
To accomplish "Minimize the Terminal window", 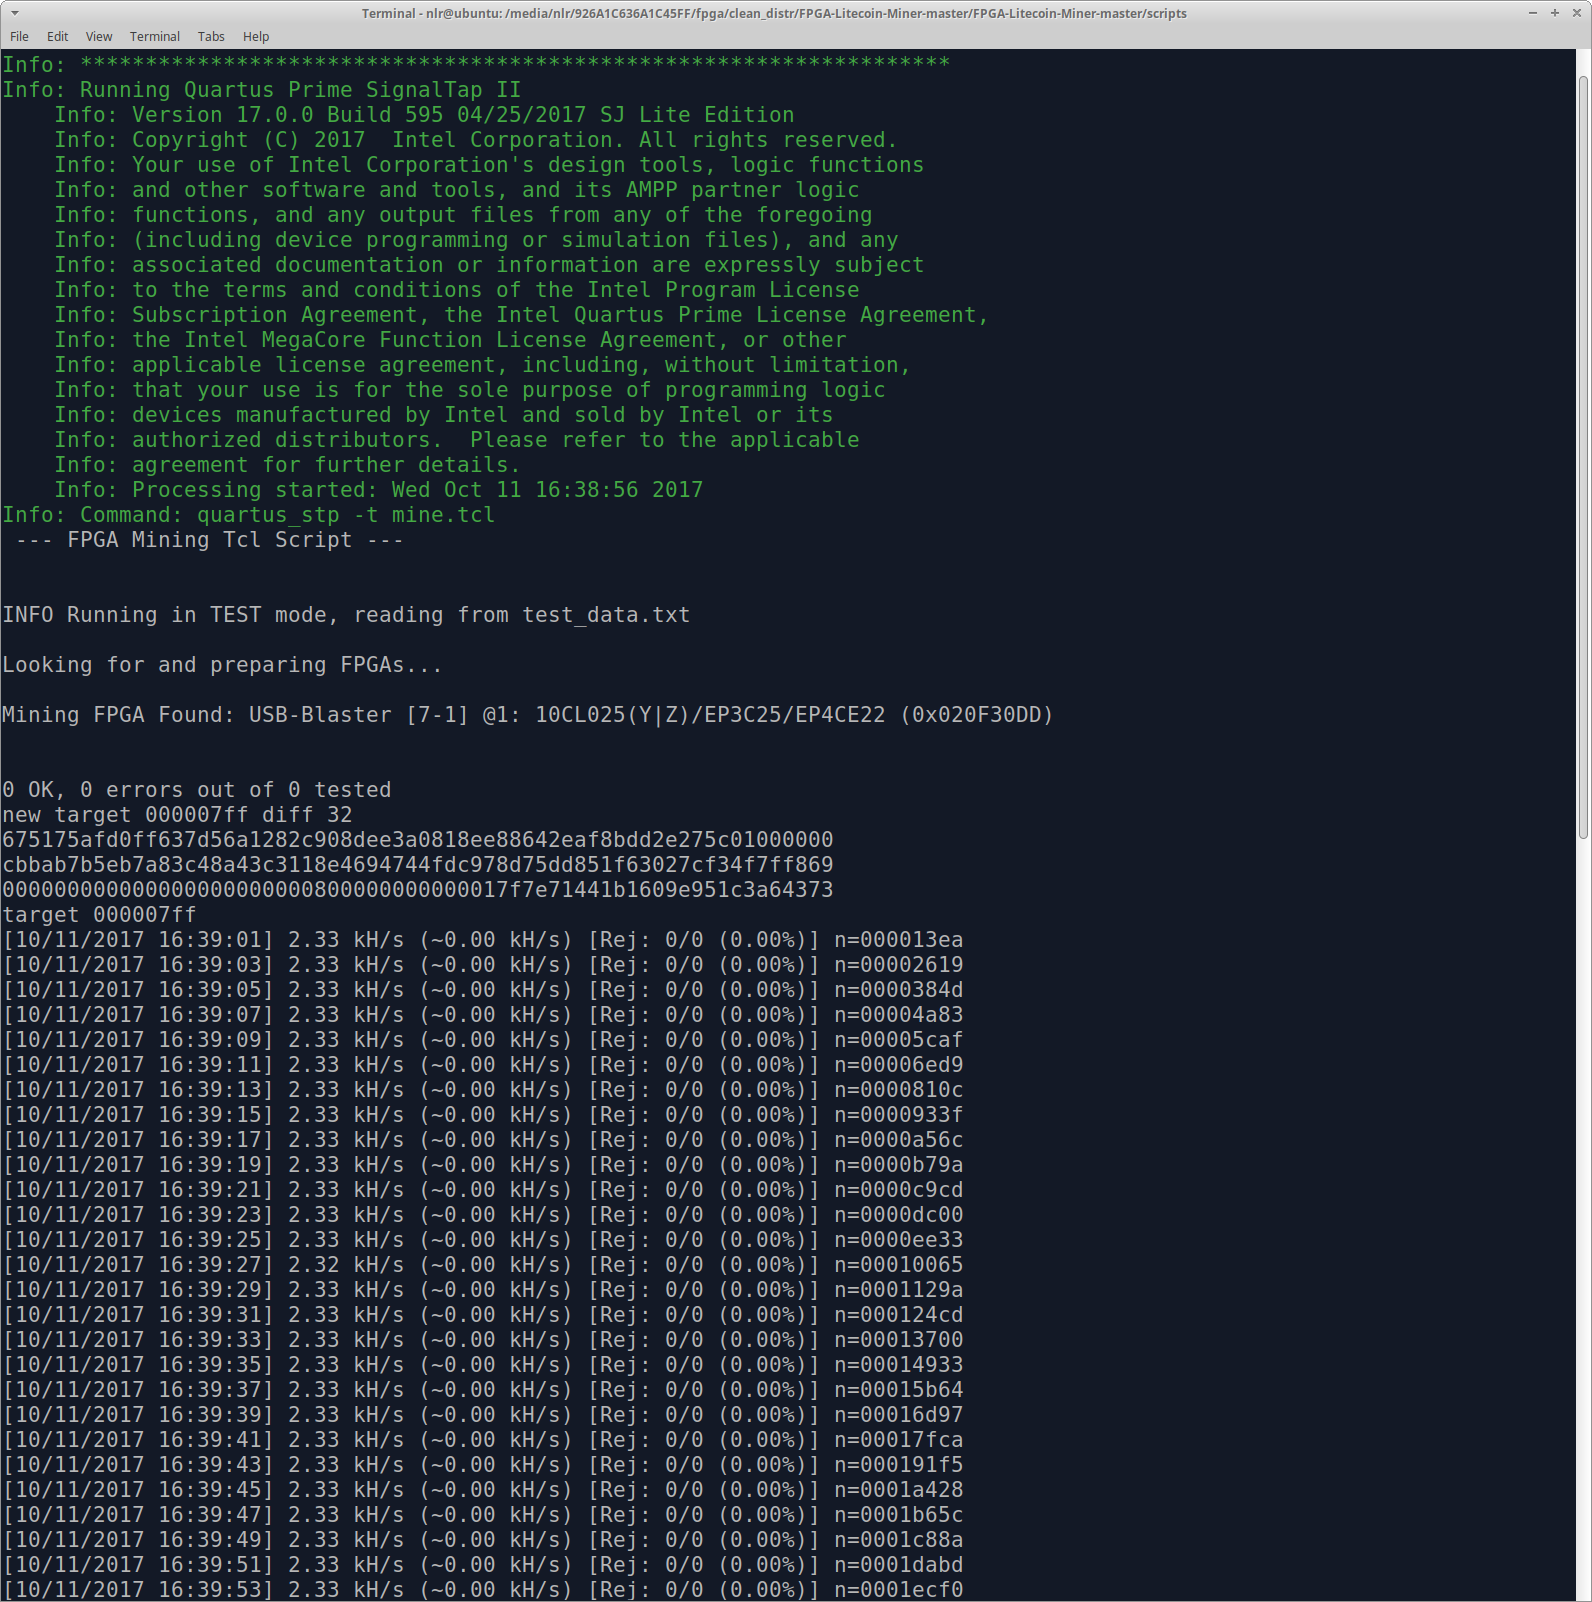I will [x=1532, y=13].
